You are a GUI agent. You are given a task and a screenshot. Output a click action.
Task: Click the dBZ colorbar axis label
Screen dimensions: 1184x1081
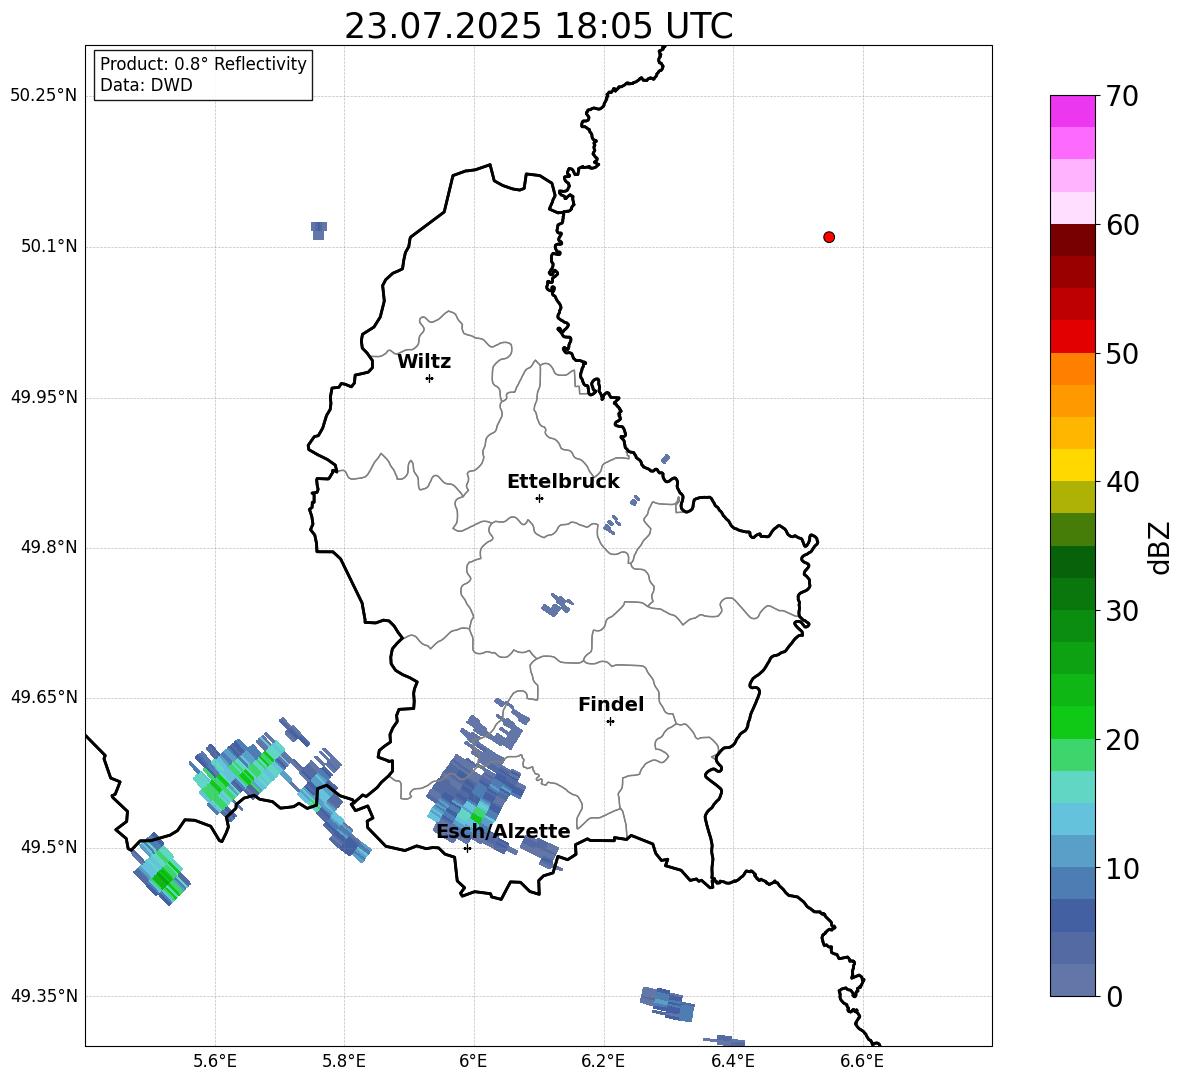click(x=1158, y=547)
